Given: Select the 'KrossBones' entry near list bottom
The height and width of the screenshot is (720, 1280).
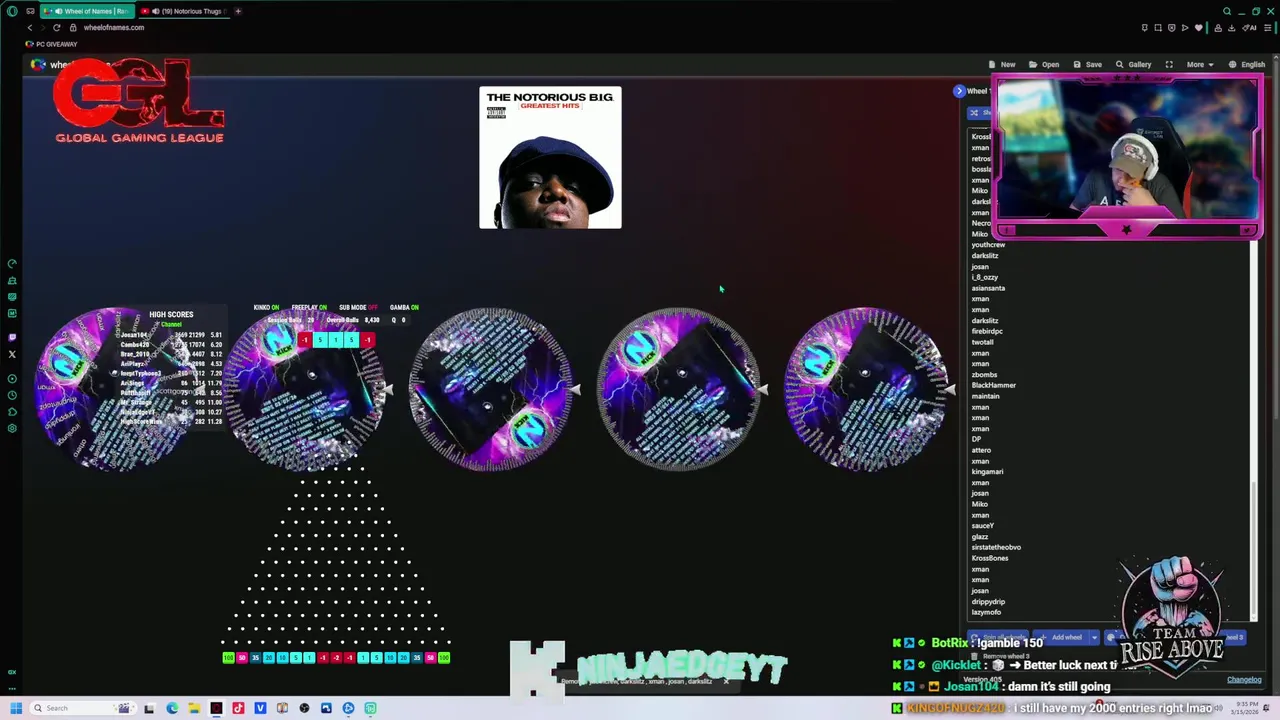Looking at the screenshot, I should coord(990,558).
